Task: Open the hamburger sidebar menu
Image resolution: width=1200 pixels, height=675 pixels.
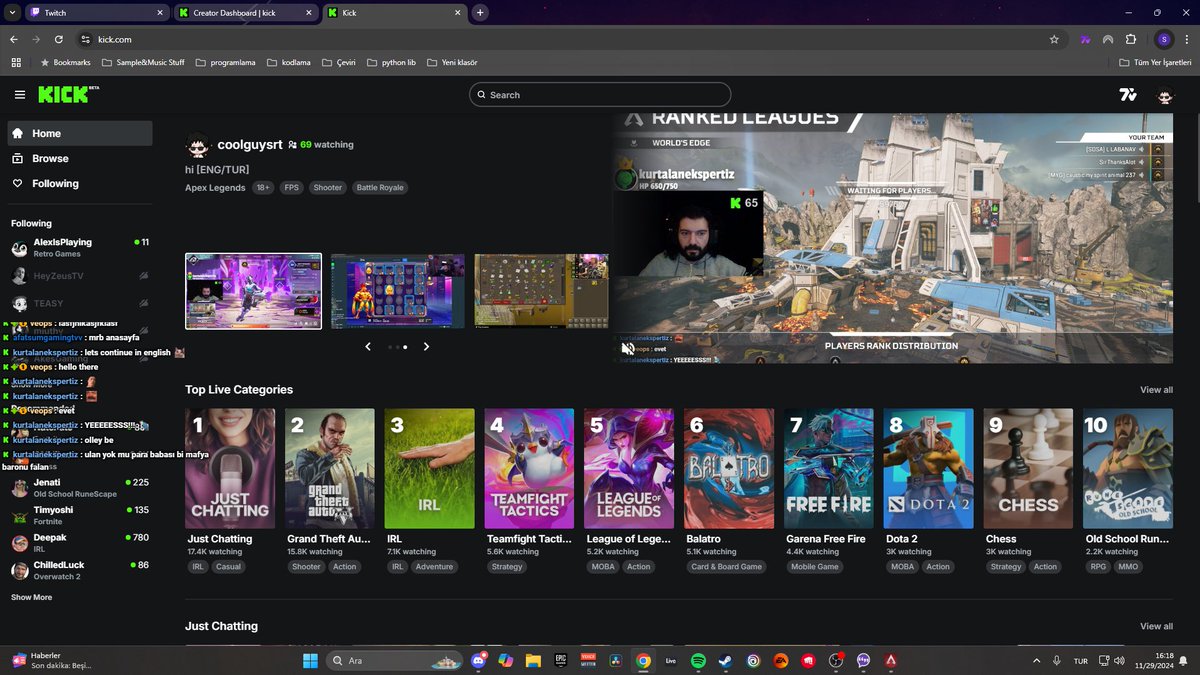Action: [x=20, y=95]
